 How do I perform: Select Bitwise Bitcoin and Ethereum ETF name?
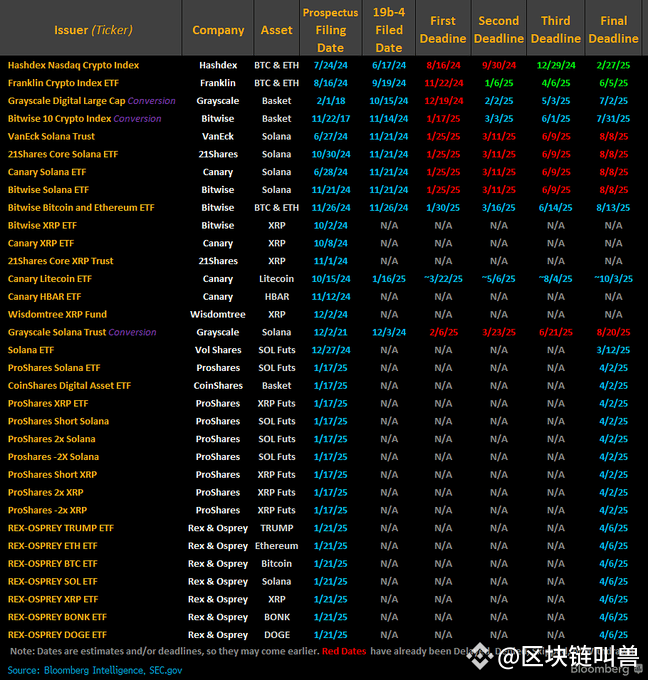click(x=81, y=208)
